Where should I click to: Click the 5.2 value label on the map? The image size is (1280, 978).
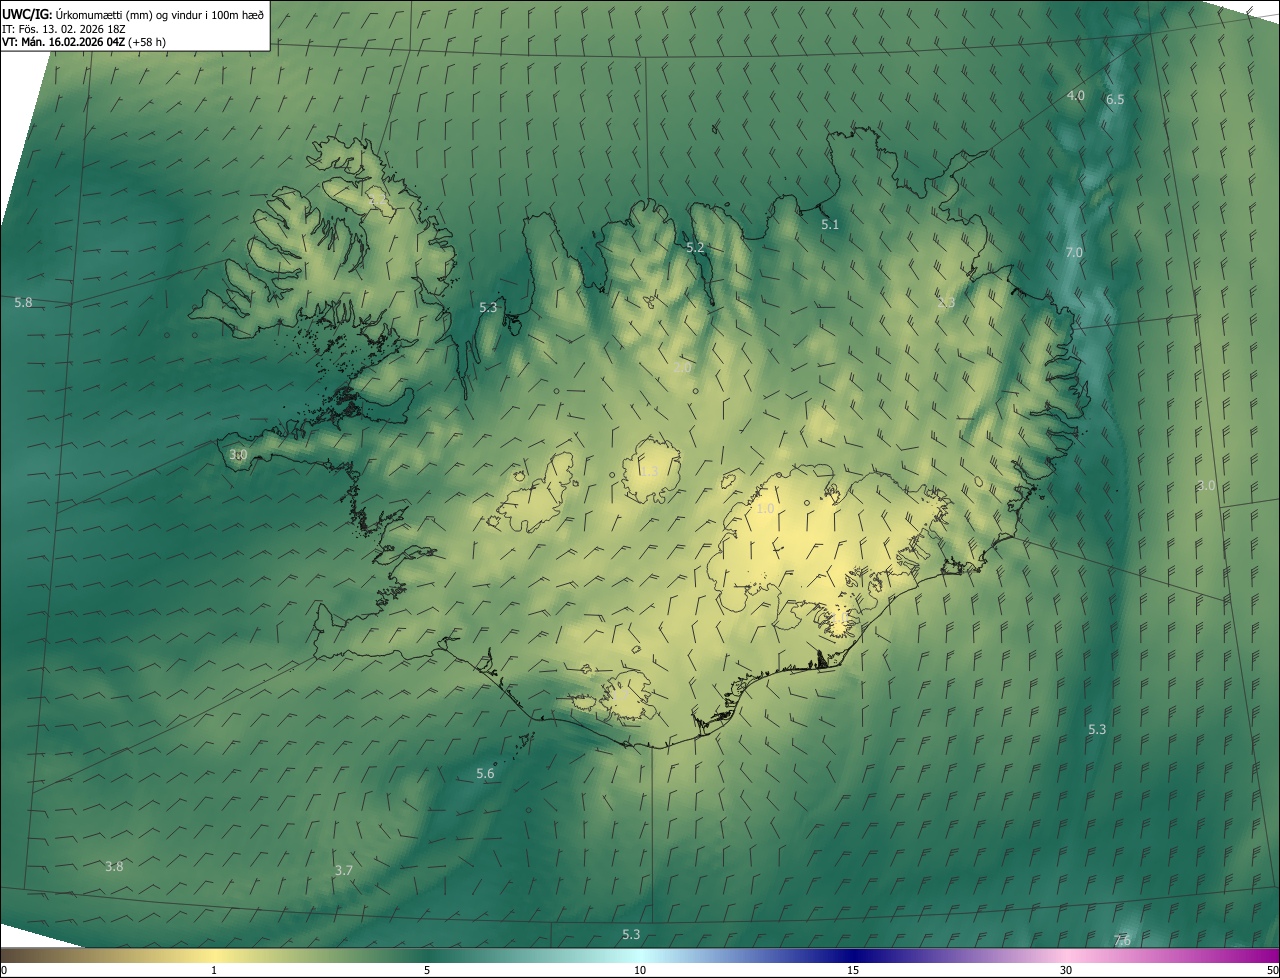point(695,247)
